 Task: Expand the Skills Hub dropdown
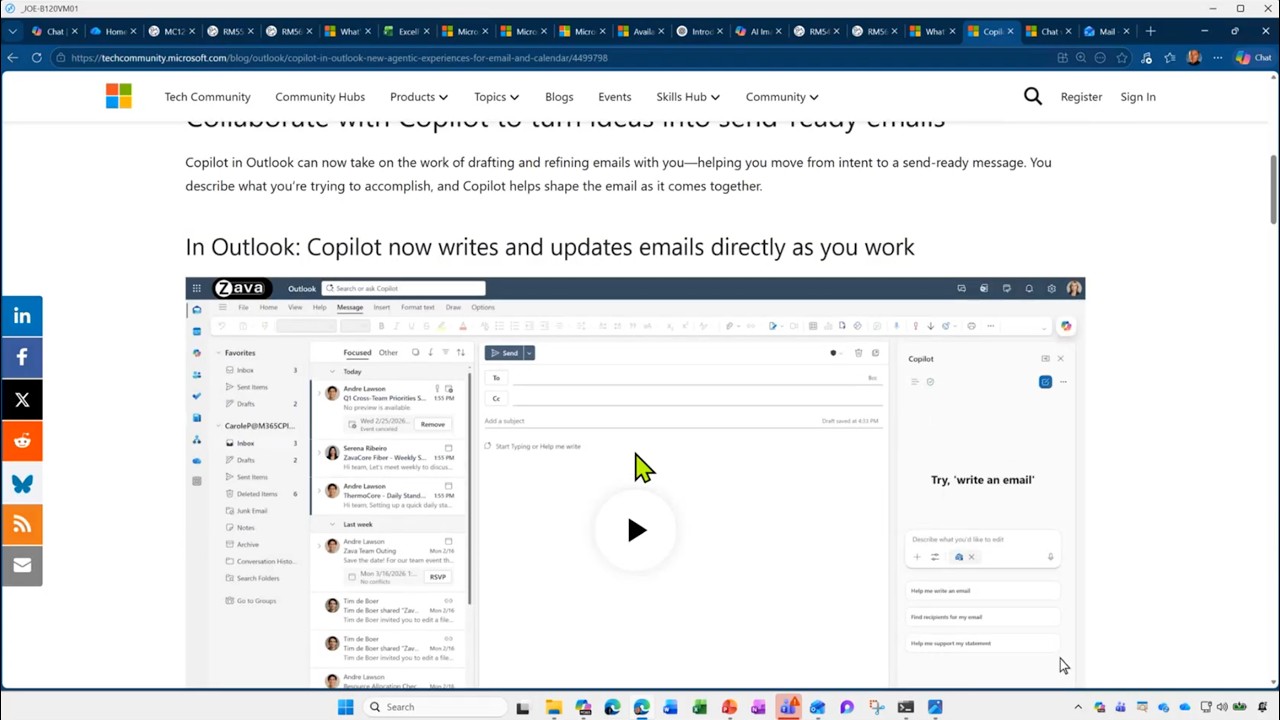click(688, 97)
